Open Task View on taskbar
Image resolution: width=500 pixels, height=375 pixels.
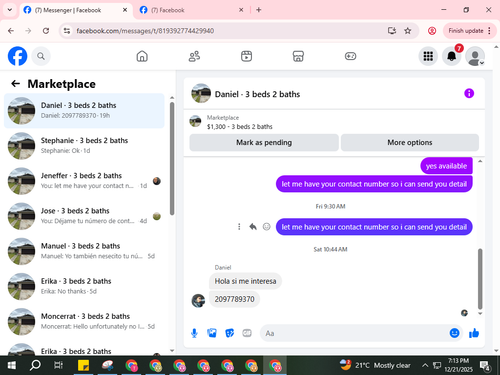pos(59,365)
